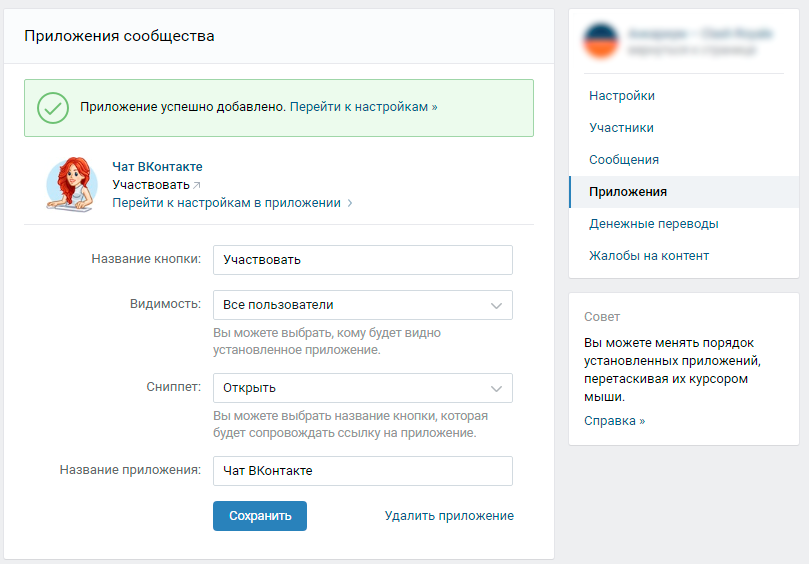This screenshot has width=809, height=564.
Task: Open the Чат ВКонтакте app title link
Action: (157, 167)
